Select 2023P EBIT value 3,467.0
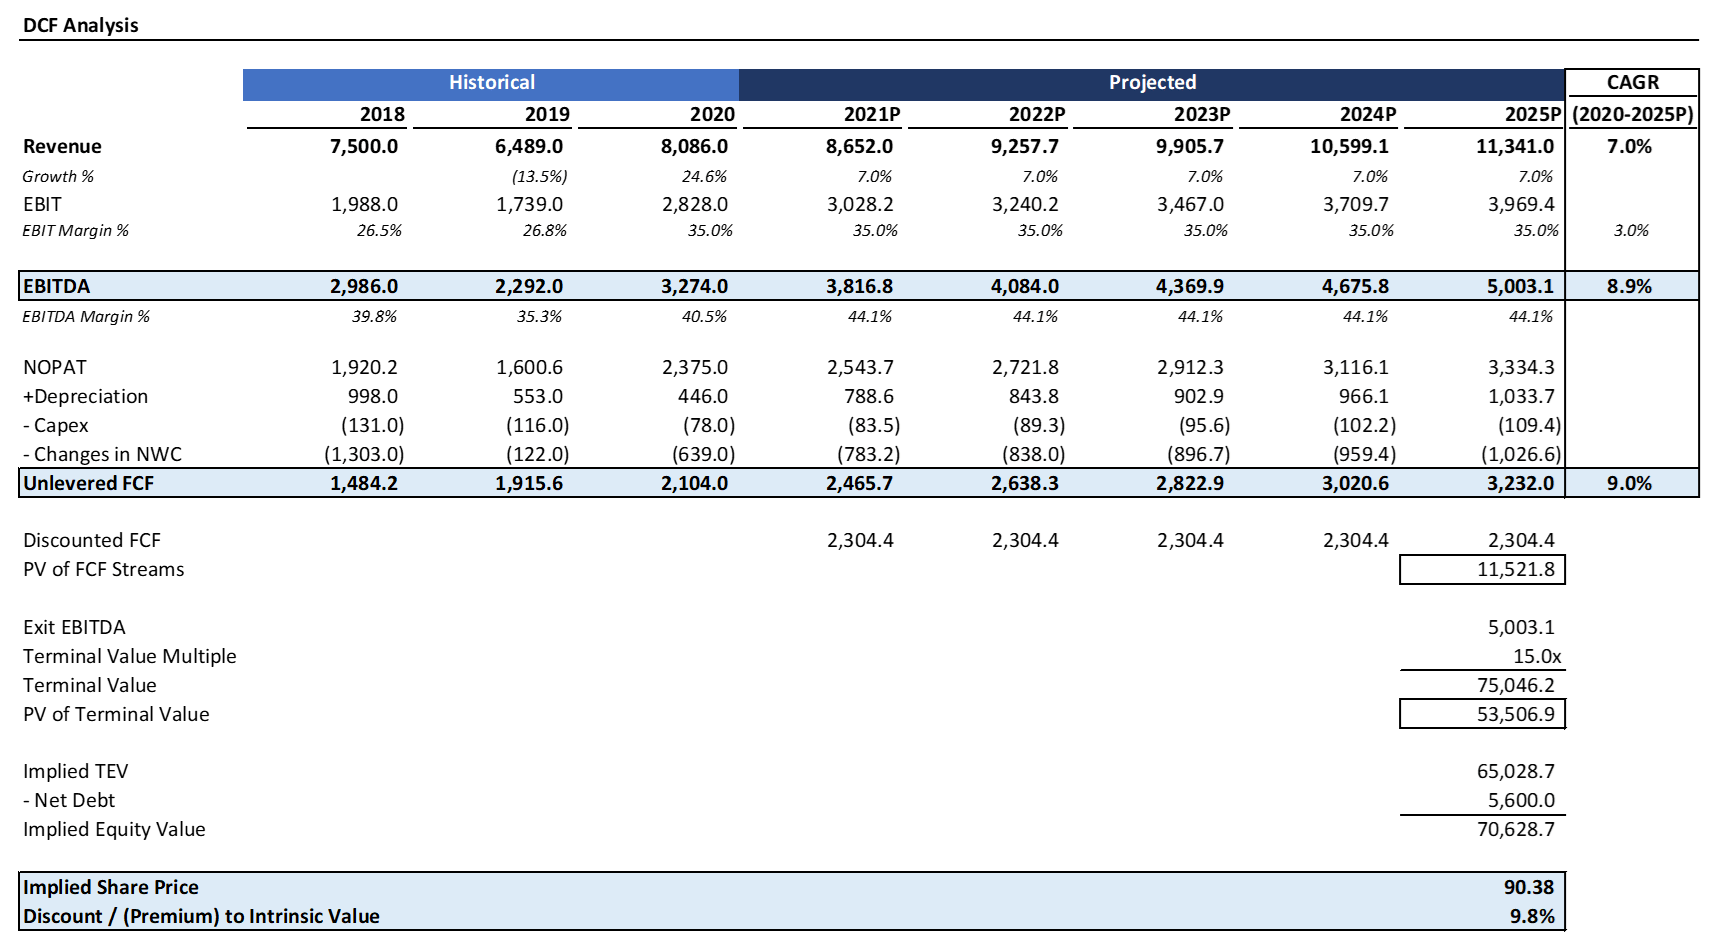Screen dimensions: 1720x950 tap(1190, 204)
